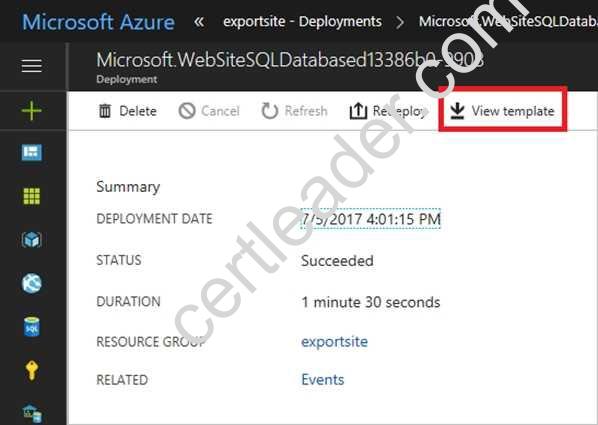Go to exportsite - Deployments breadcrumb
Viewport: 598px width, 425px height.
coord(302,21)
